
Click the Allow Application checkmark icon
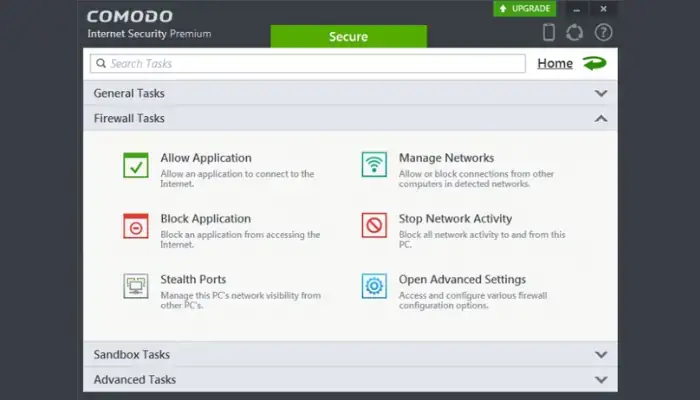(x=136, y=165)
